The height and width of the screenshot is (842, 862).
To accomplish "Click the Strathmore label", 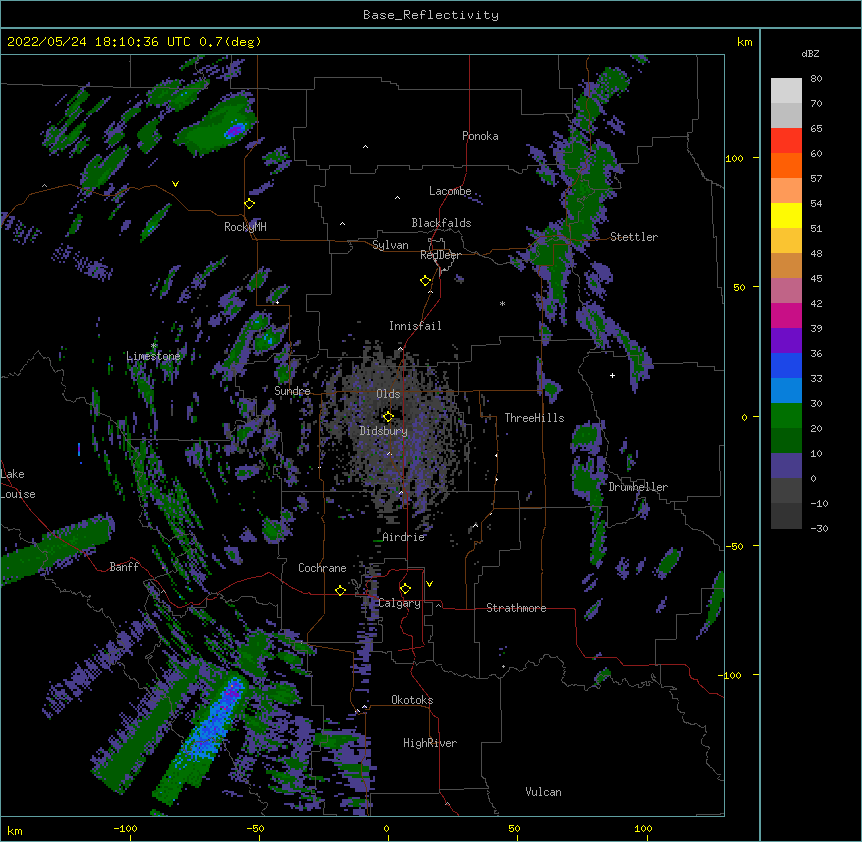I will (516, 608).
